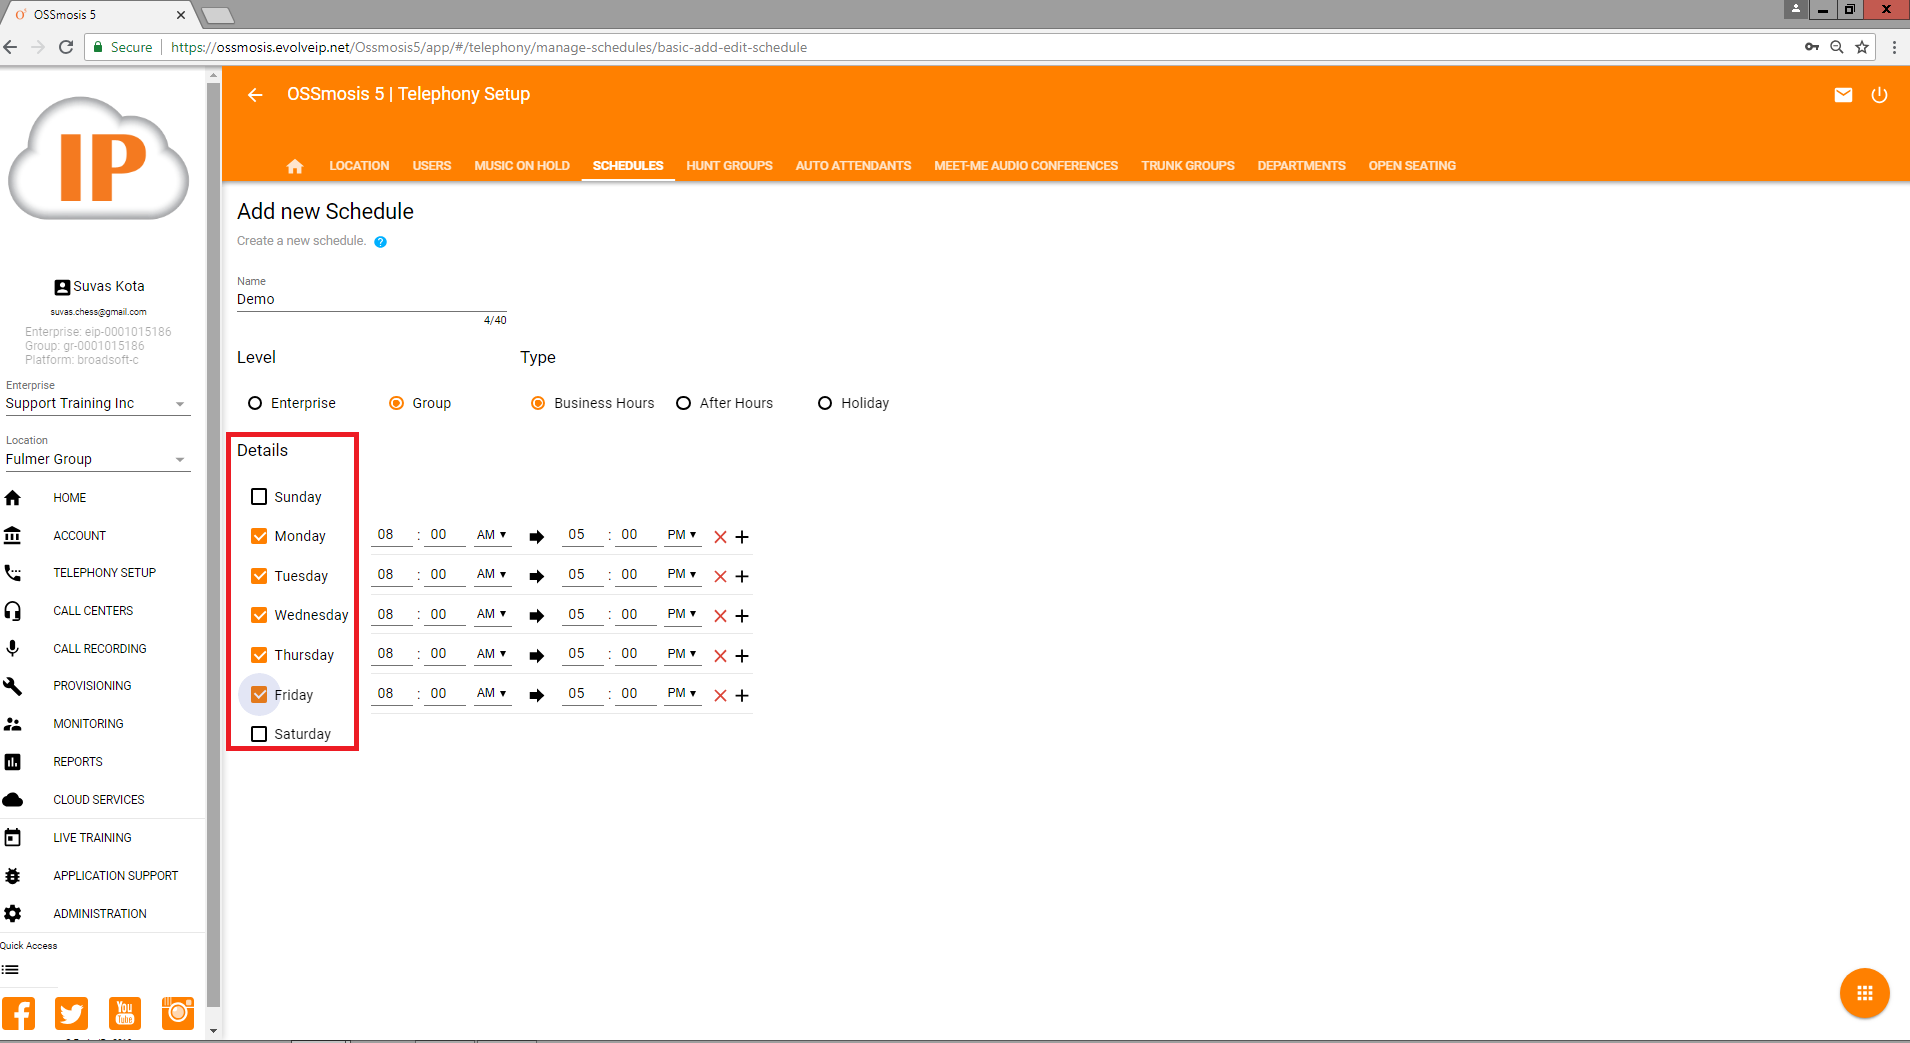Switch to the Auto Attendants tab
The height and width of the screenshot is (1043, 1910).
coord(853,166)
